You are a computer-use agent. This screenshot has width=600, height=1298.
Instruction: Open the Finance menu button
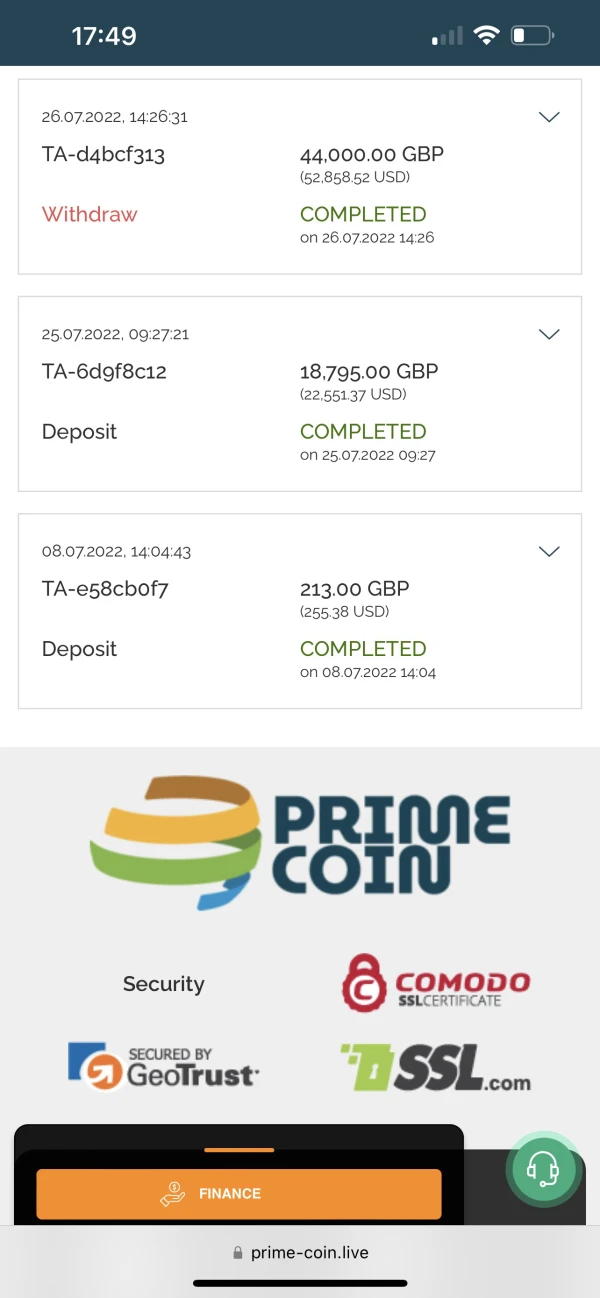239,1193
